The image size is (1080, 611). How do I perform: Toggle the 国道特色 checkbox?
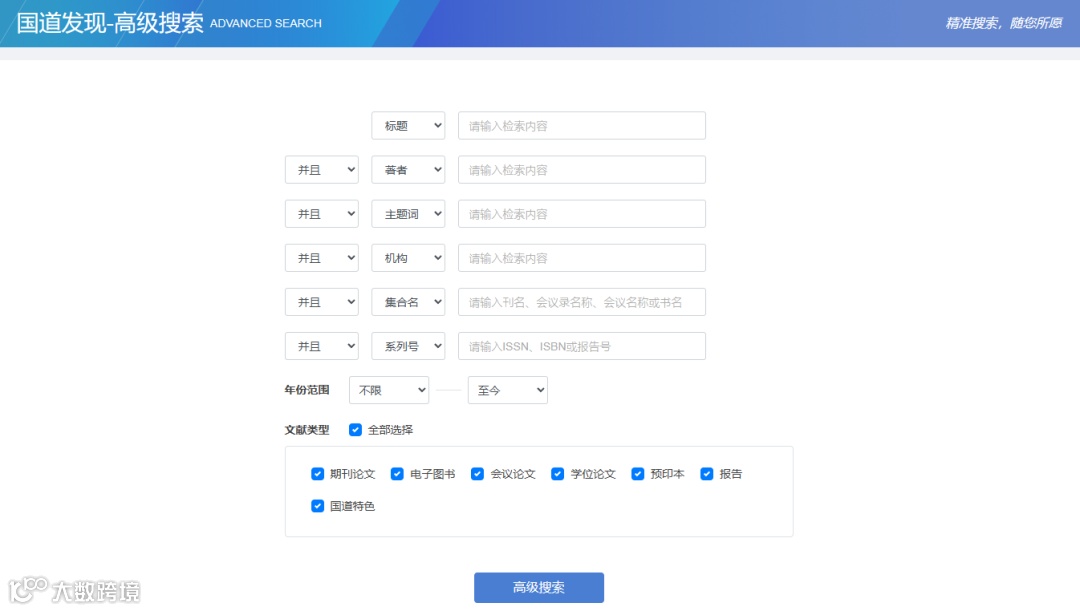click(318, 506)
